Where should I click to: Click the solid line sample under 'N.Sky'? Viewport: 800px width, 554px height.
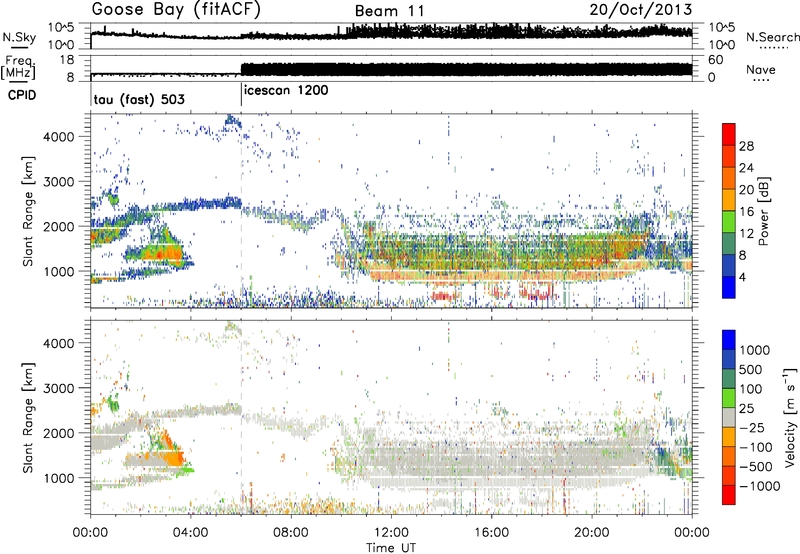(x=19, y=47)
